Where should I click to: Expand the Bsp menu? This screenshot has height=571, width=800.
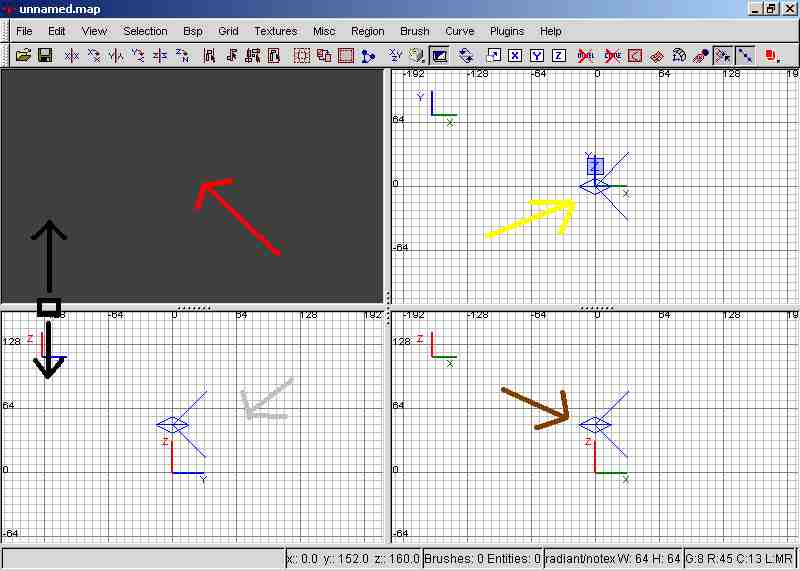pos(193,31)
